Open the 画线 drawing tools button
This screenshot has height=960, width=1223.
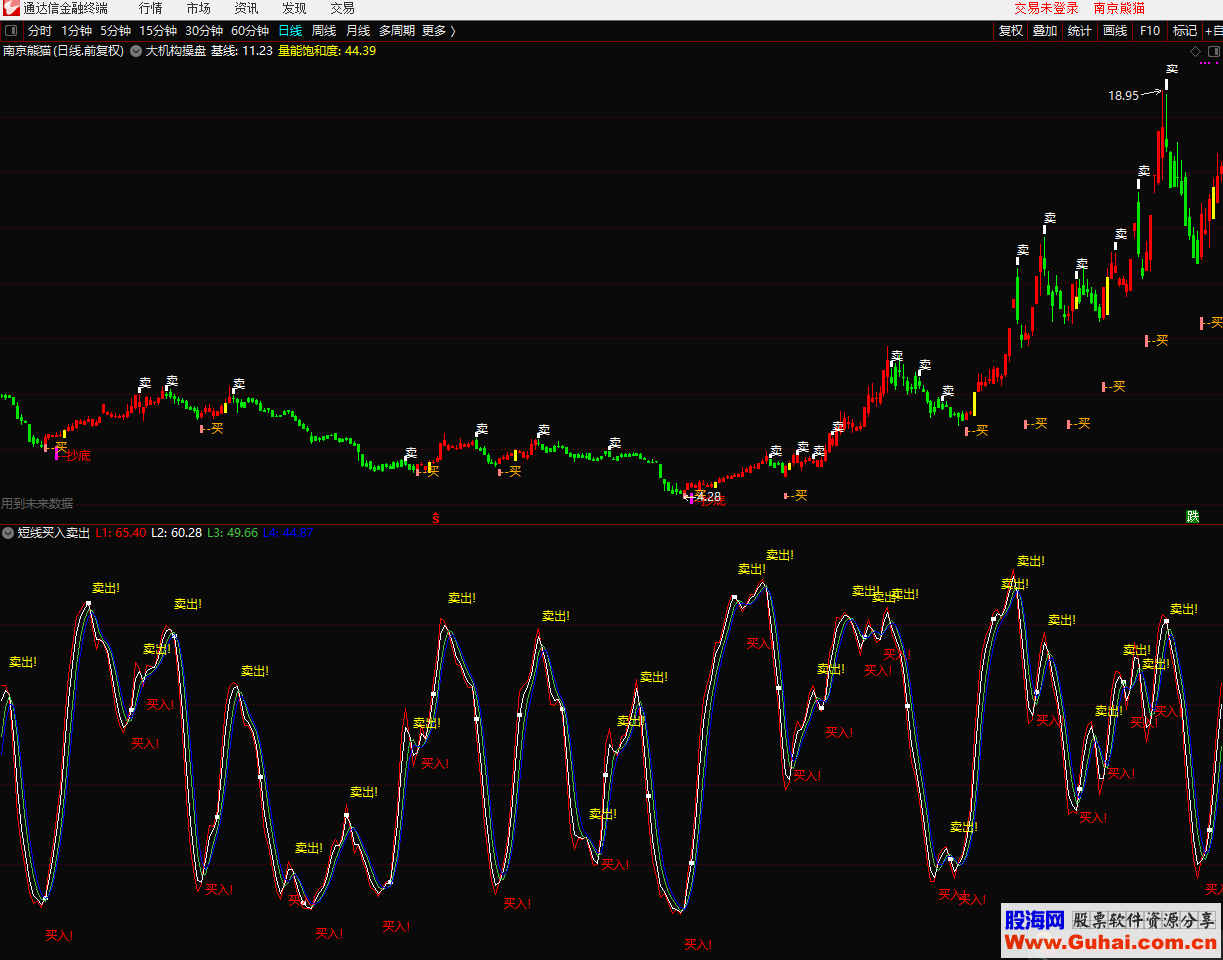coord(1115,31)
